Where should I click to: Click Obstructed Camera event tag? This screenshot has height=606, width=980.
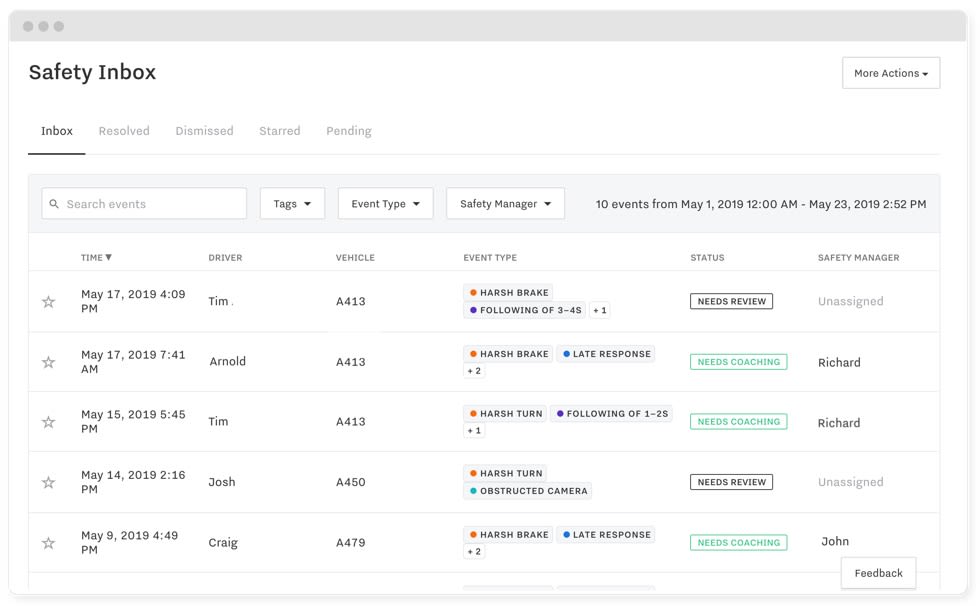[x=528, y=491]
